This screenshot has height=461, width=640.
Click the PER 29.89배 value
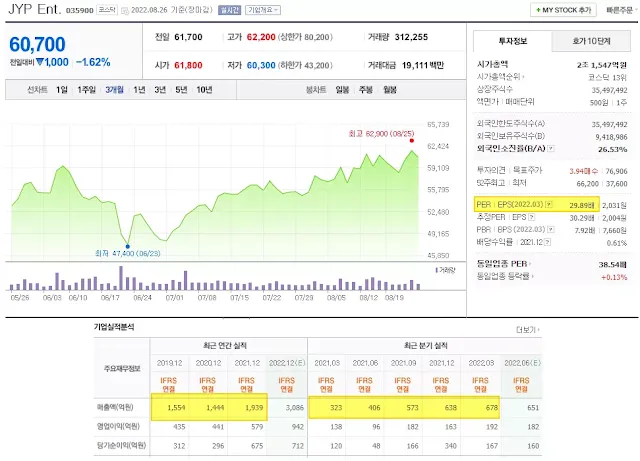point(582,205)
